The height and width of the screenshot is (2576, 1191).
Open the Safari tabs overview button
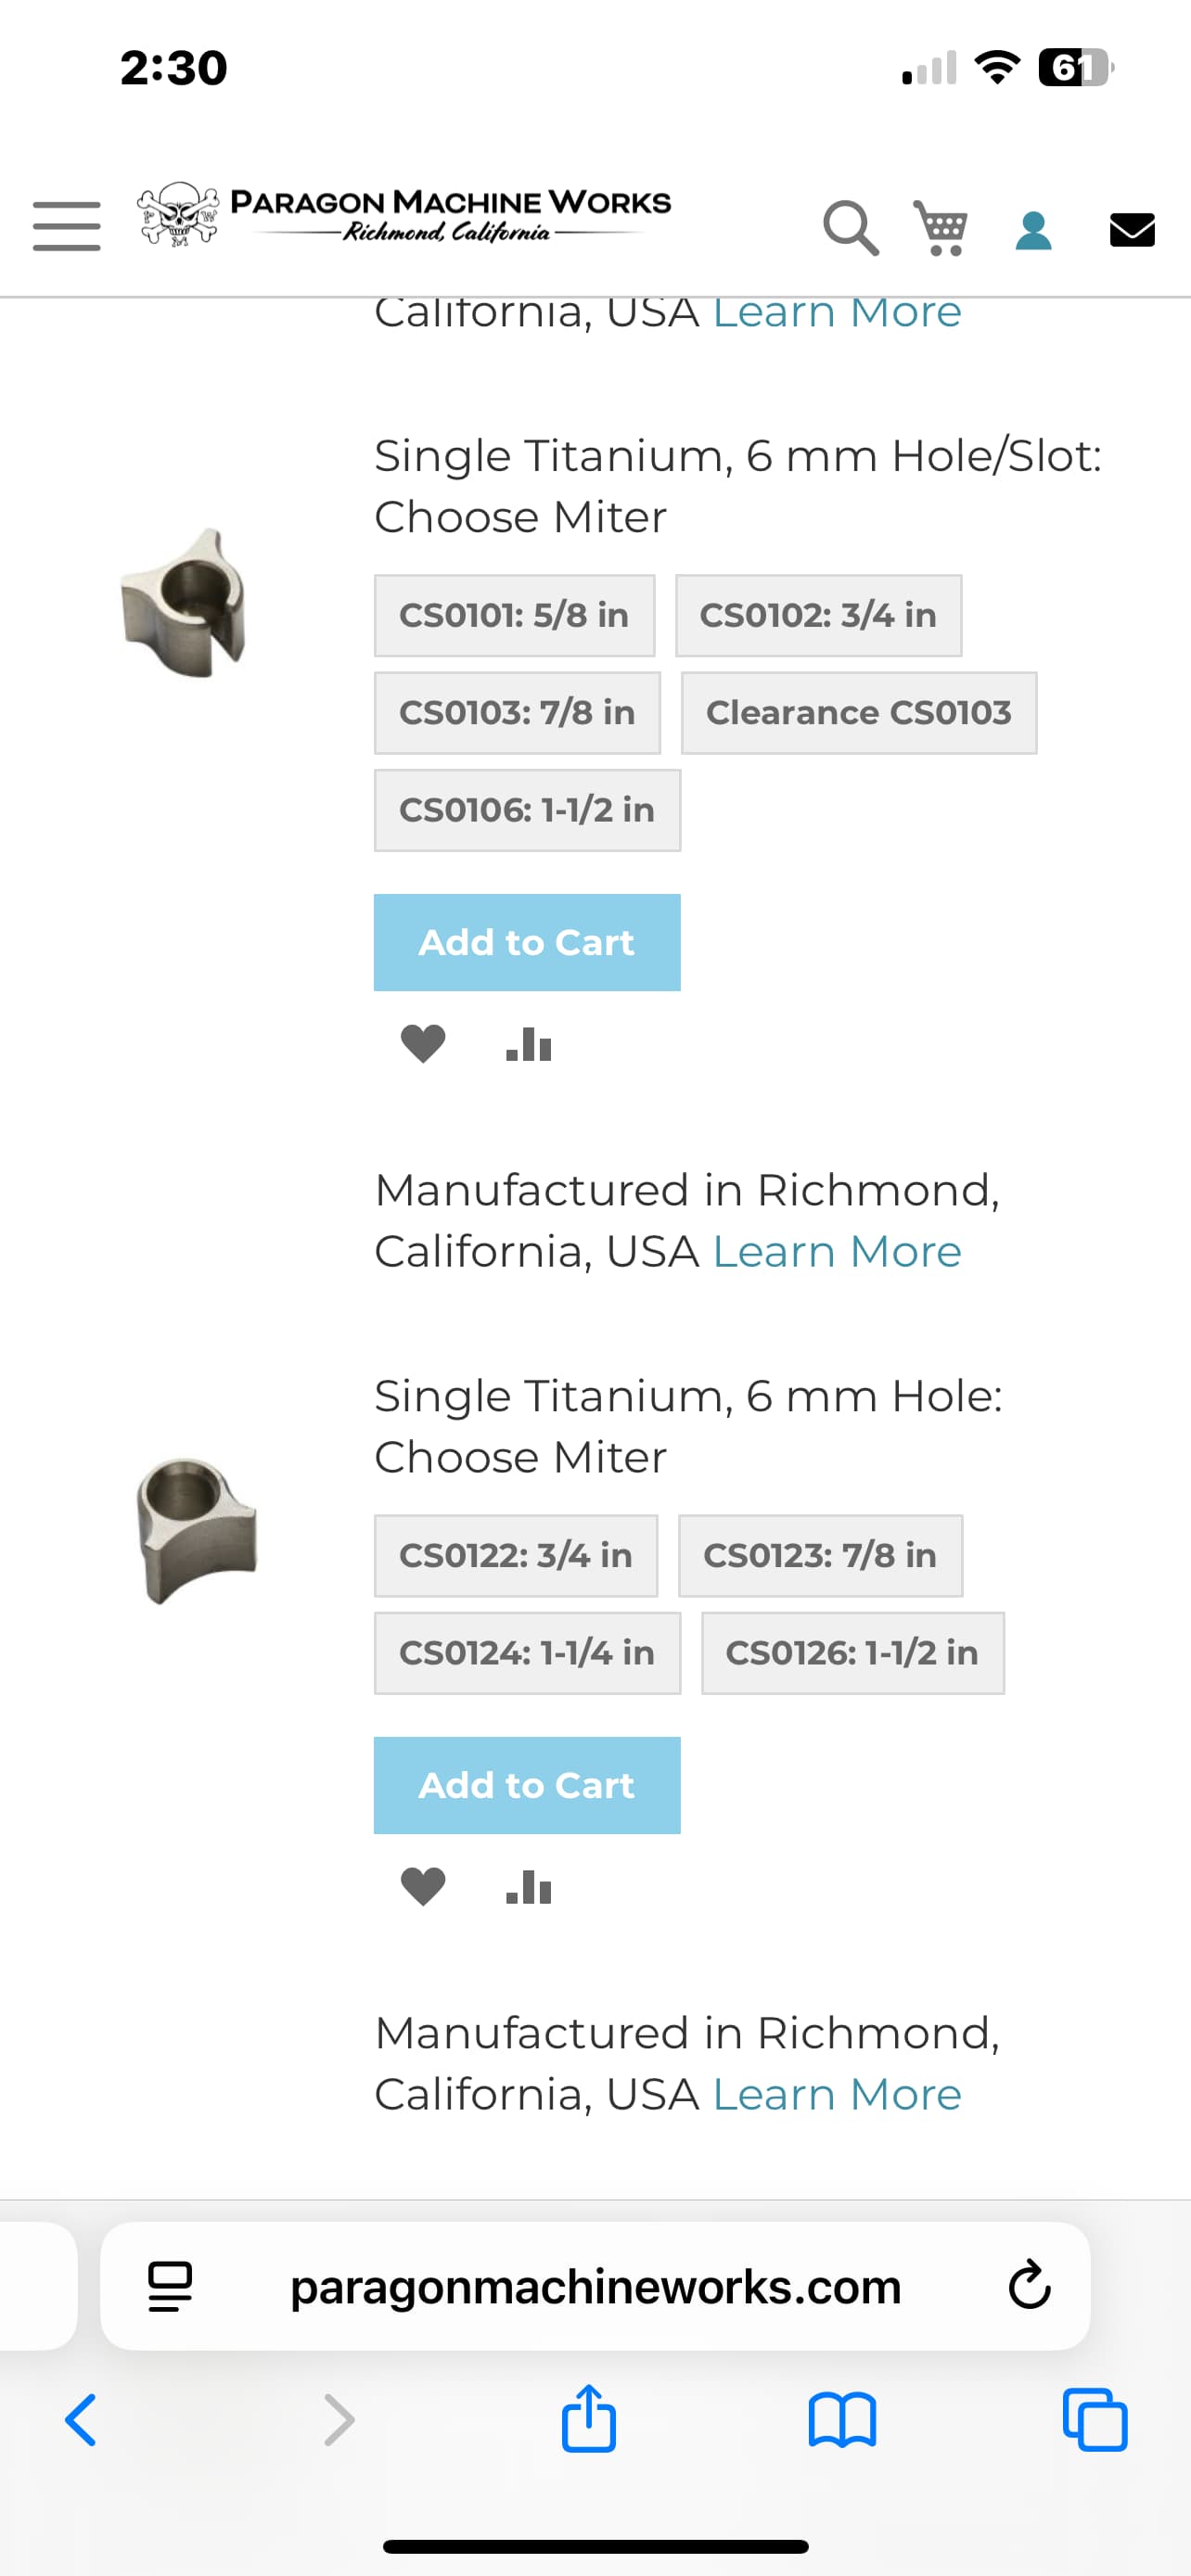point(1095,2420)
